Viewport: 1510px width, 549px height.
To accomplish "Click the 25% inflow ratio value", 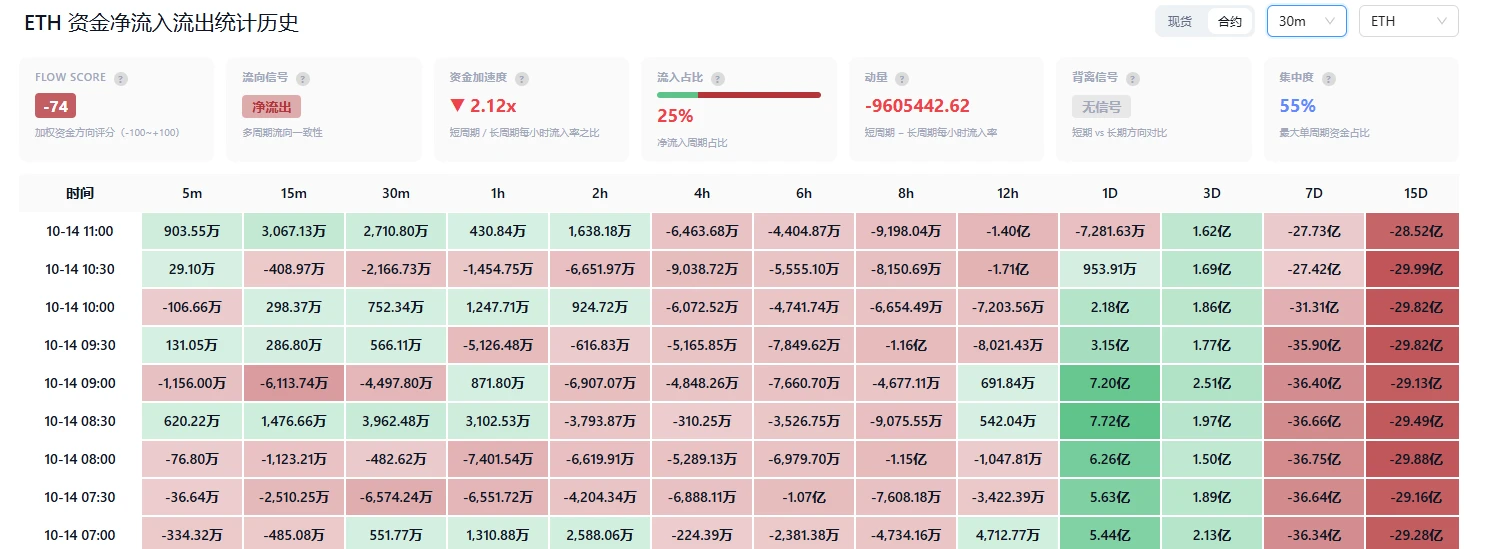I will pos(675,115).
